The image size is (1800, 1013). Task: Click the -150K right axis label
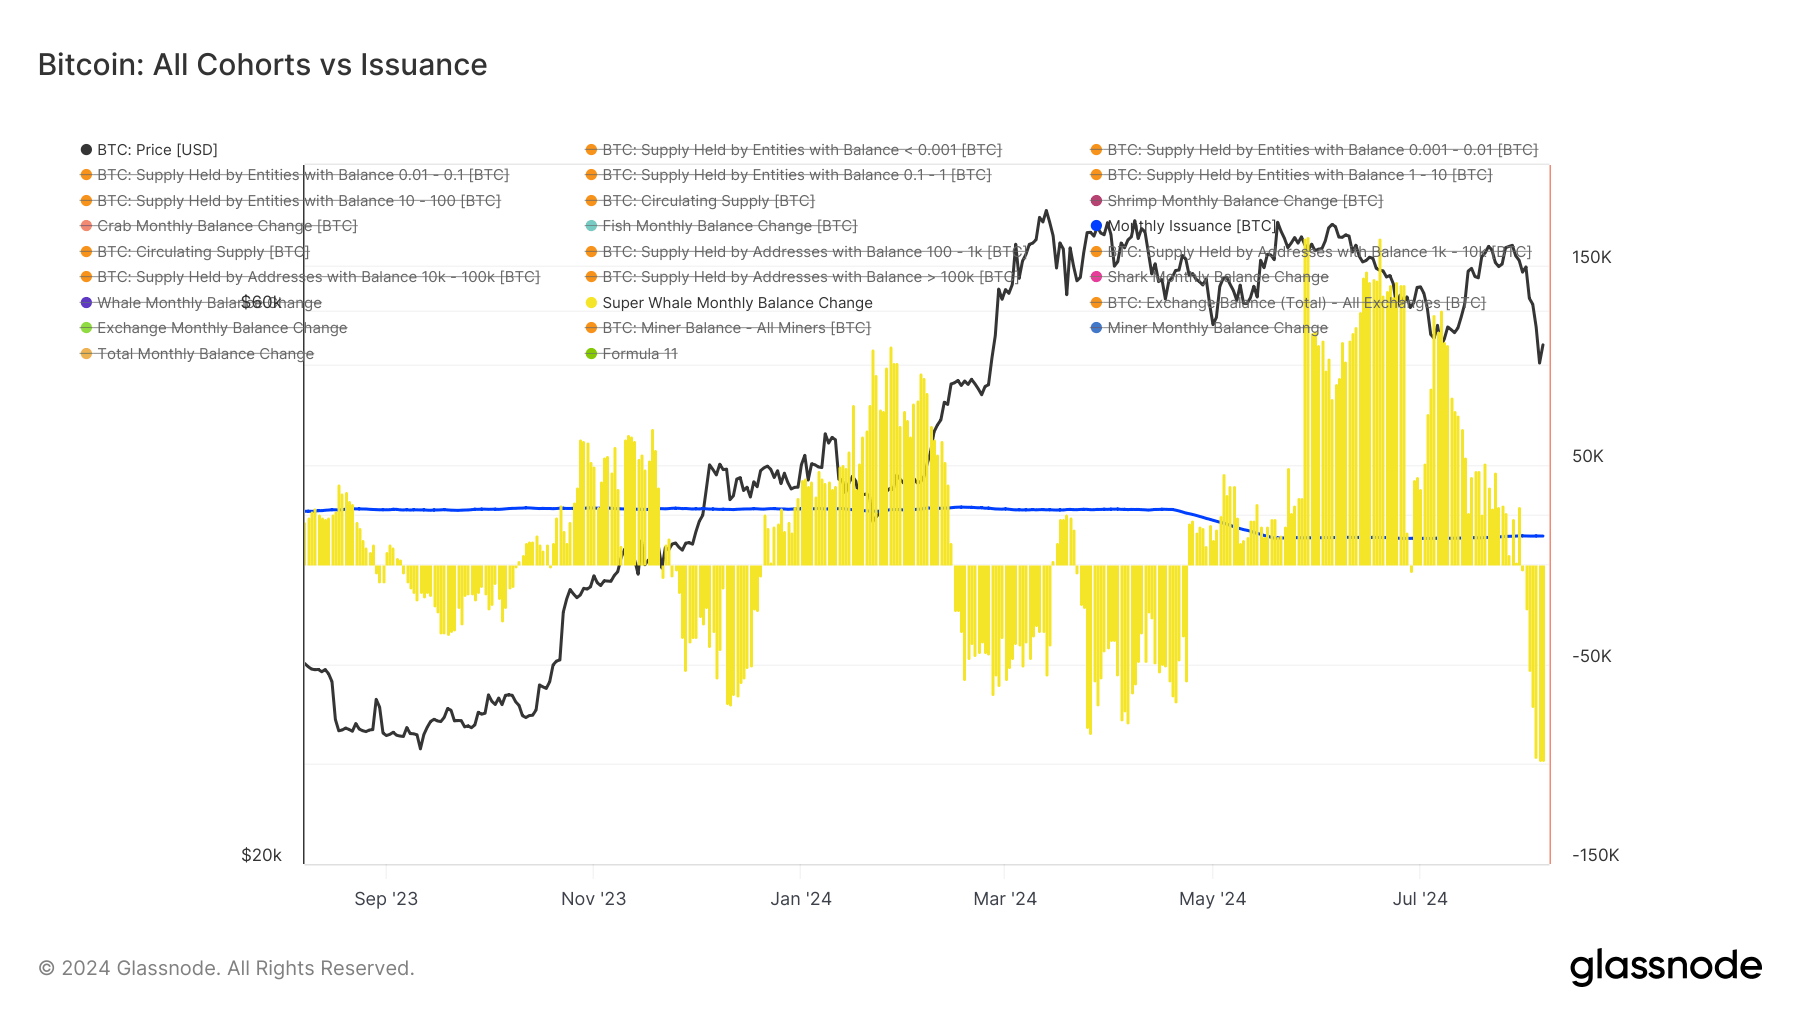(1596, 855)
